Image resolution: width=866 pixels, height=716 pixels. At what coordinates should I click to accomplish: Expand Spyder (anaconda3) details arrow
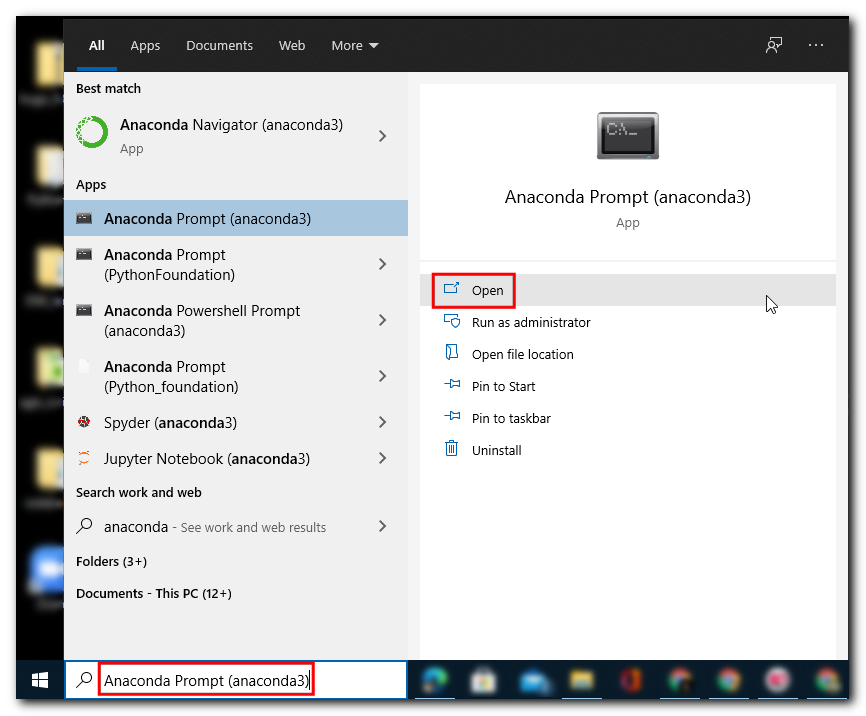(x=382, y=422)
